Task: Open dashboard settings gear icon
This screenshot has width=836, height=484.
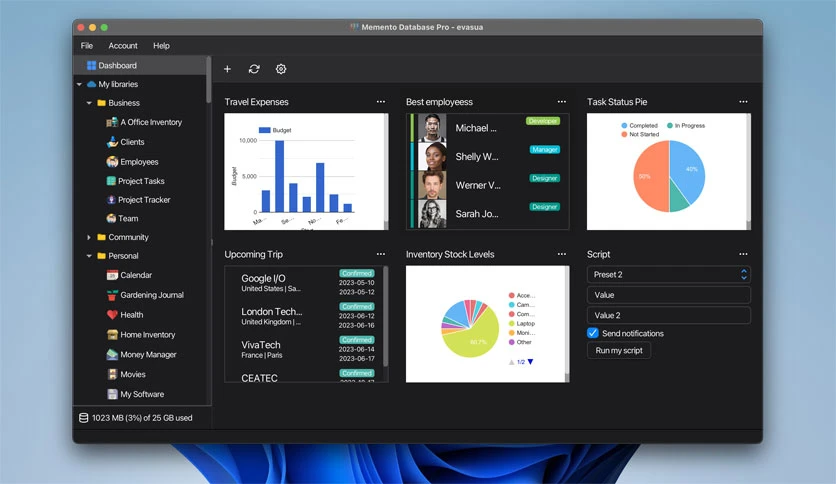Action: [281, 69]
